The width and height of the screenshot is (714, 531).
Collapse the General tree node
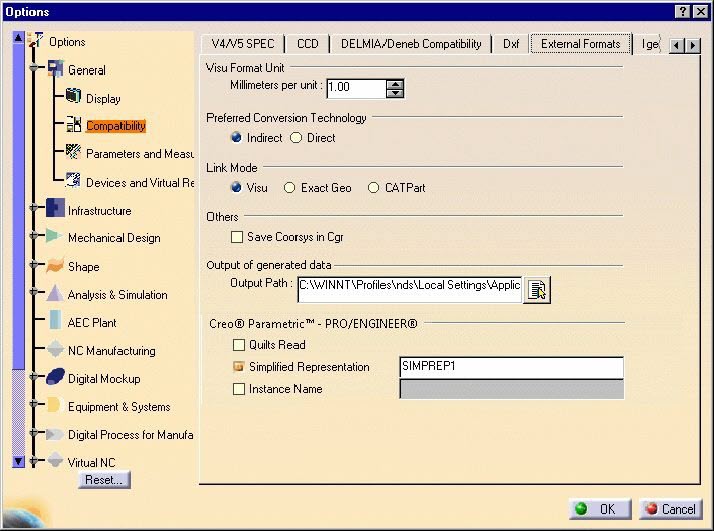[x=35, y=70]
